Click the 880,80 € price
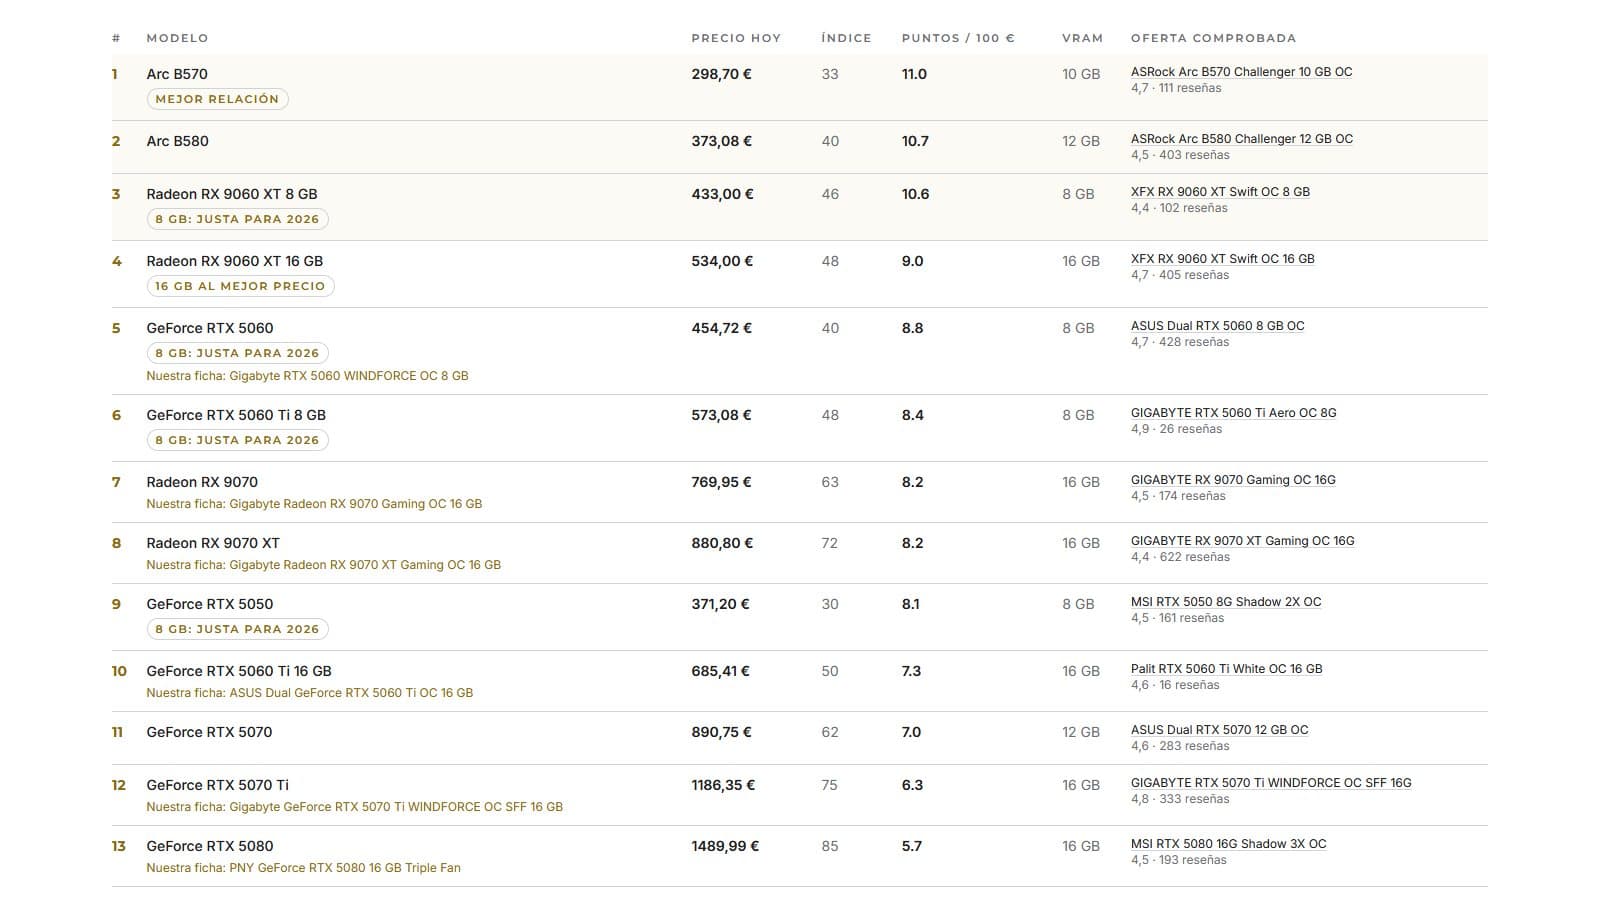The width and height of the screenshot is (1600, 900). [723, 543]
